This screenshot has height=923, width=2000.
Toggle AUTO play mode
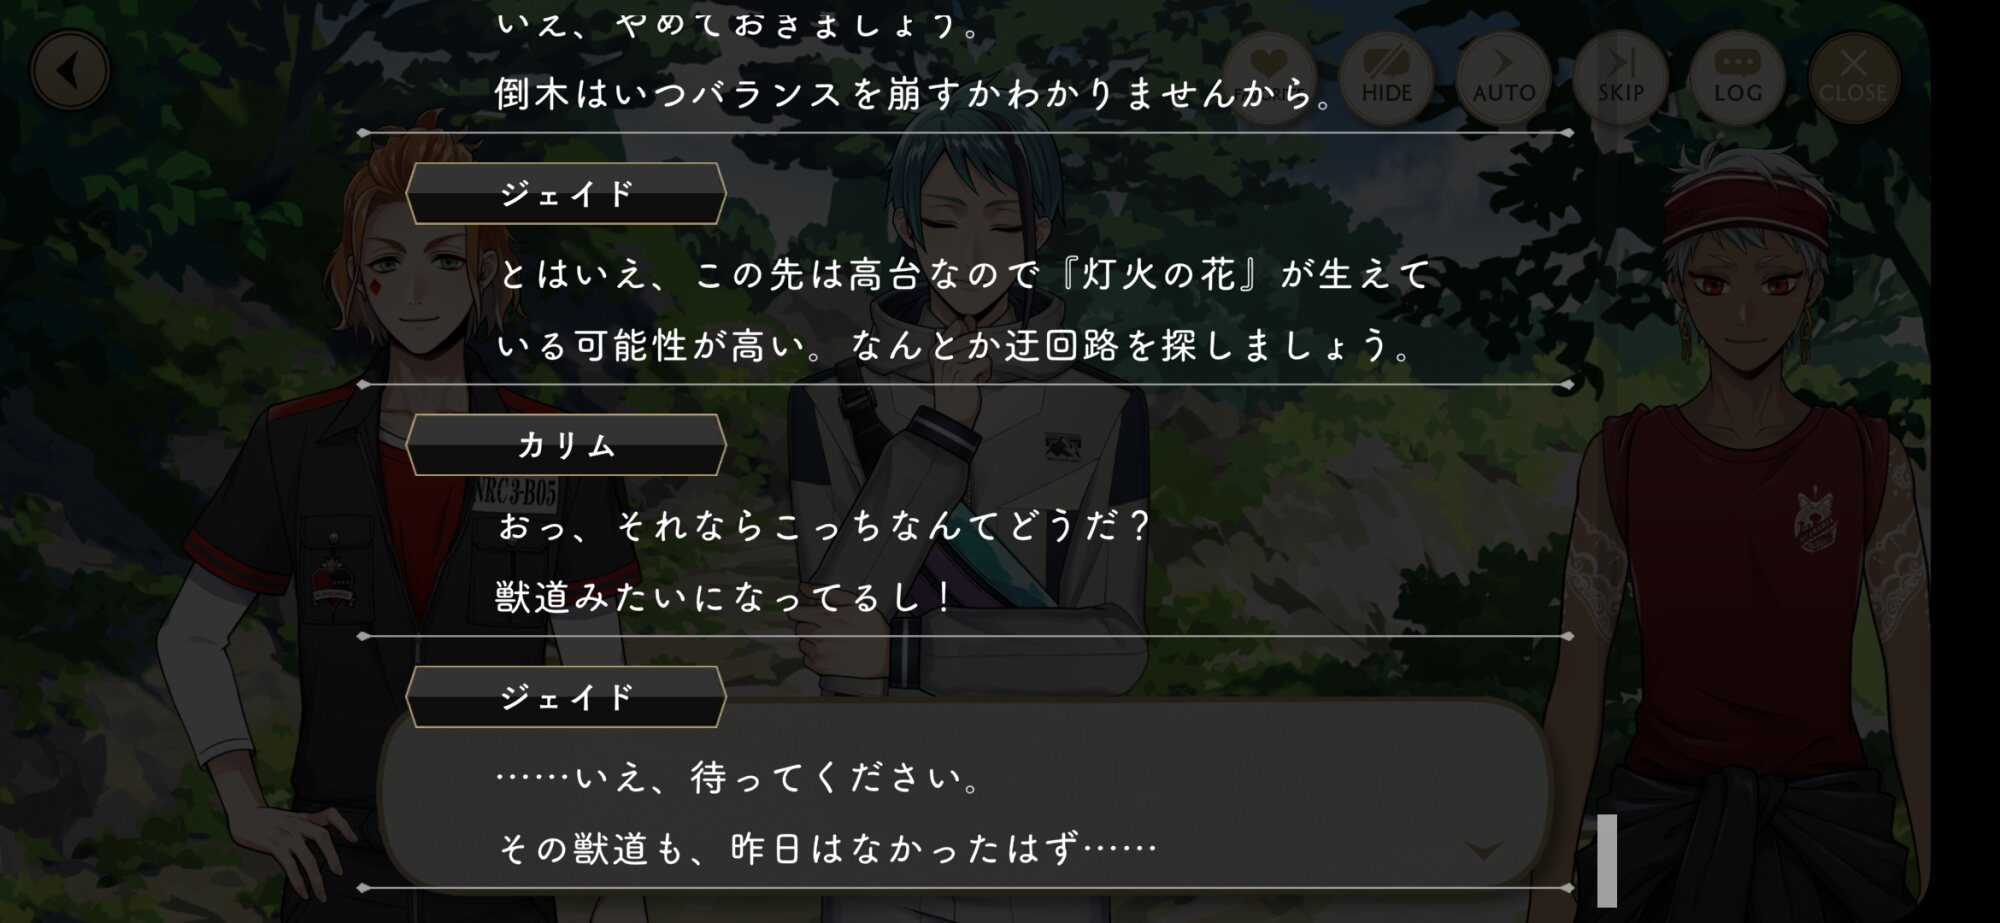(1503, 76)
